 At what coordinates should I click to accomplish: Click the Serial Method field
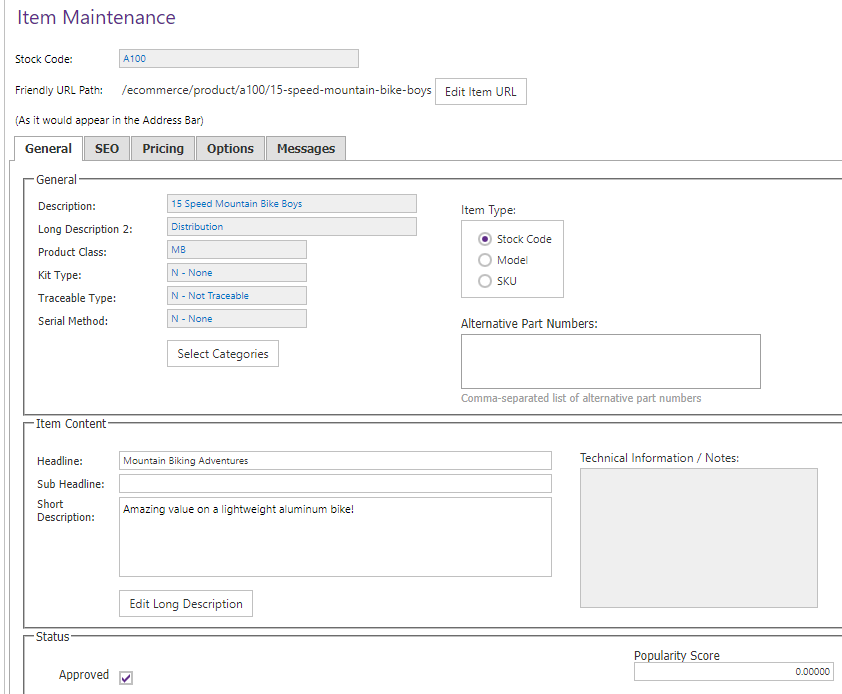click(237, 319)
